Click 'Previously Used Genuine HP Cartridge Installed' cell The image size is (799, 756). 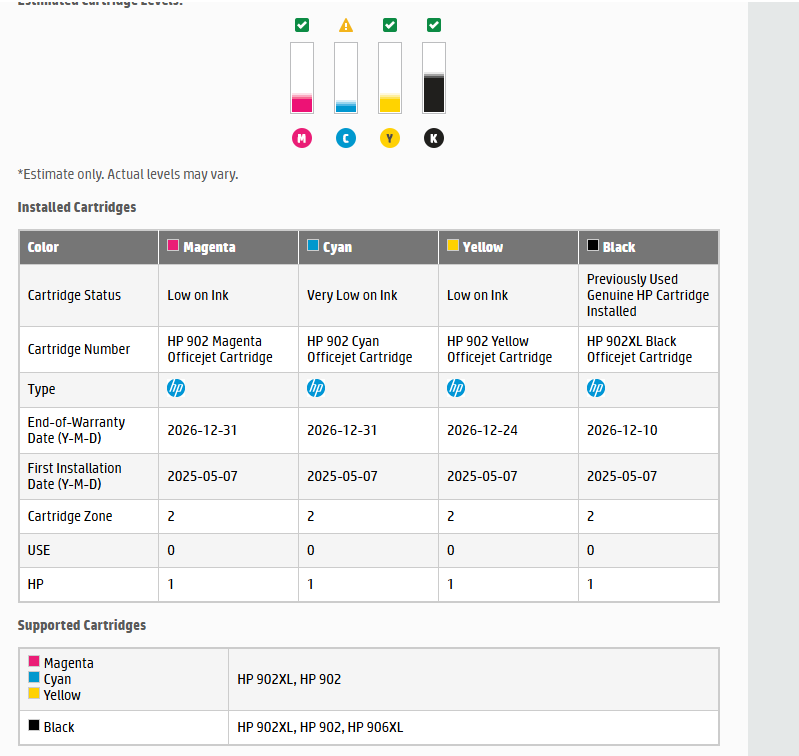click(648, 295)
